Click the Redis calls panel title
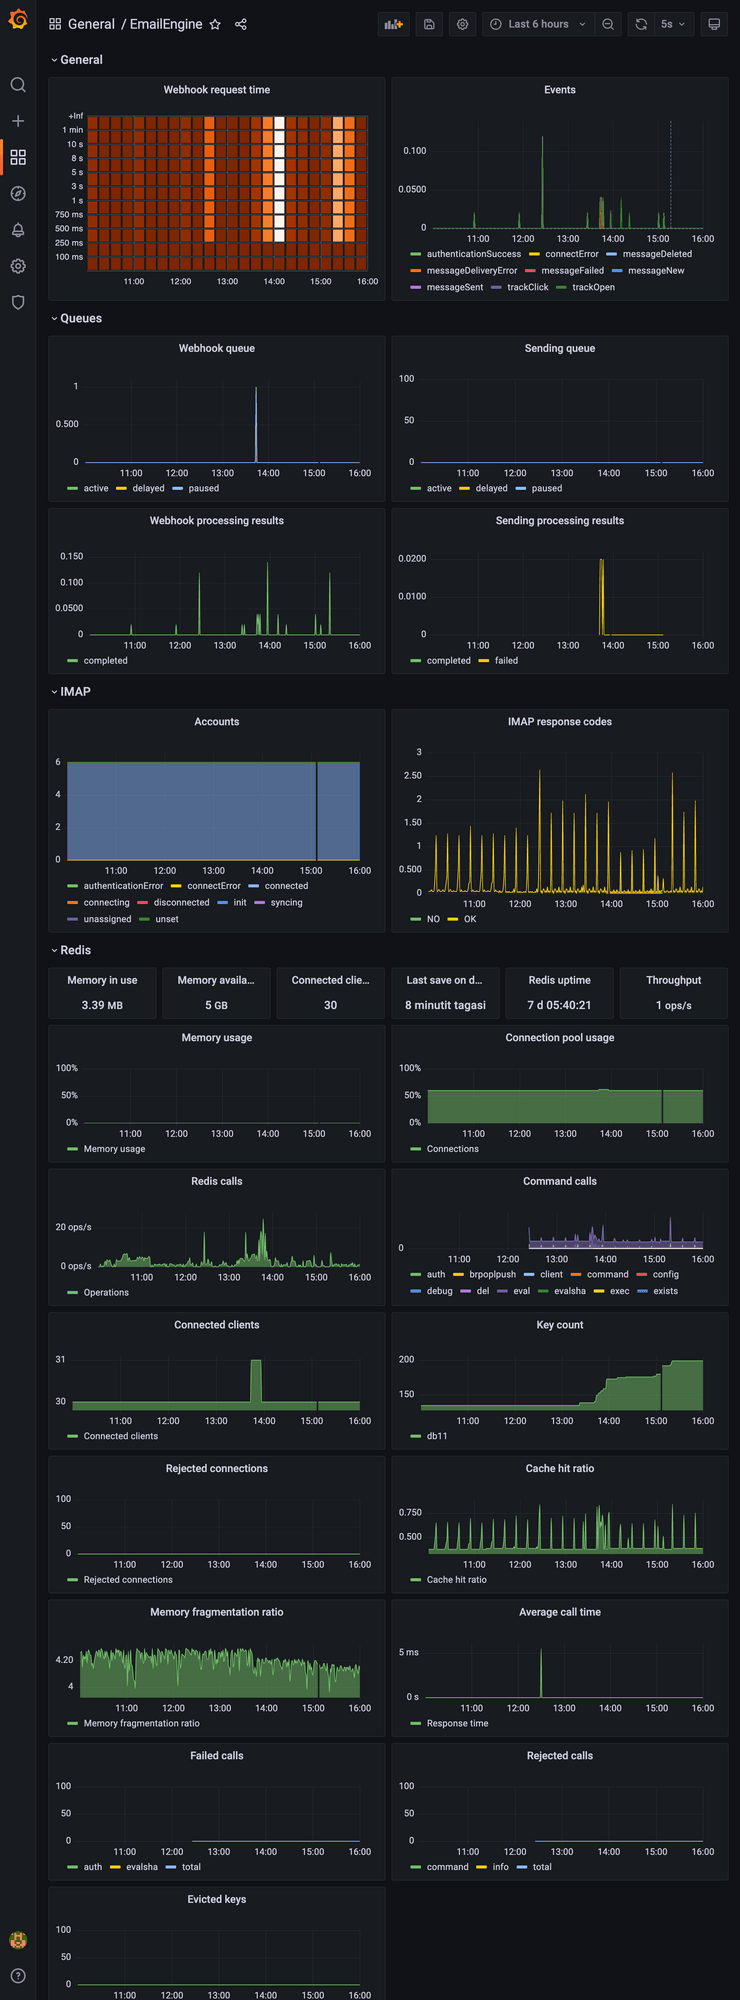Screen dimensions: 740x2000 (217, 1181)
